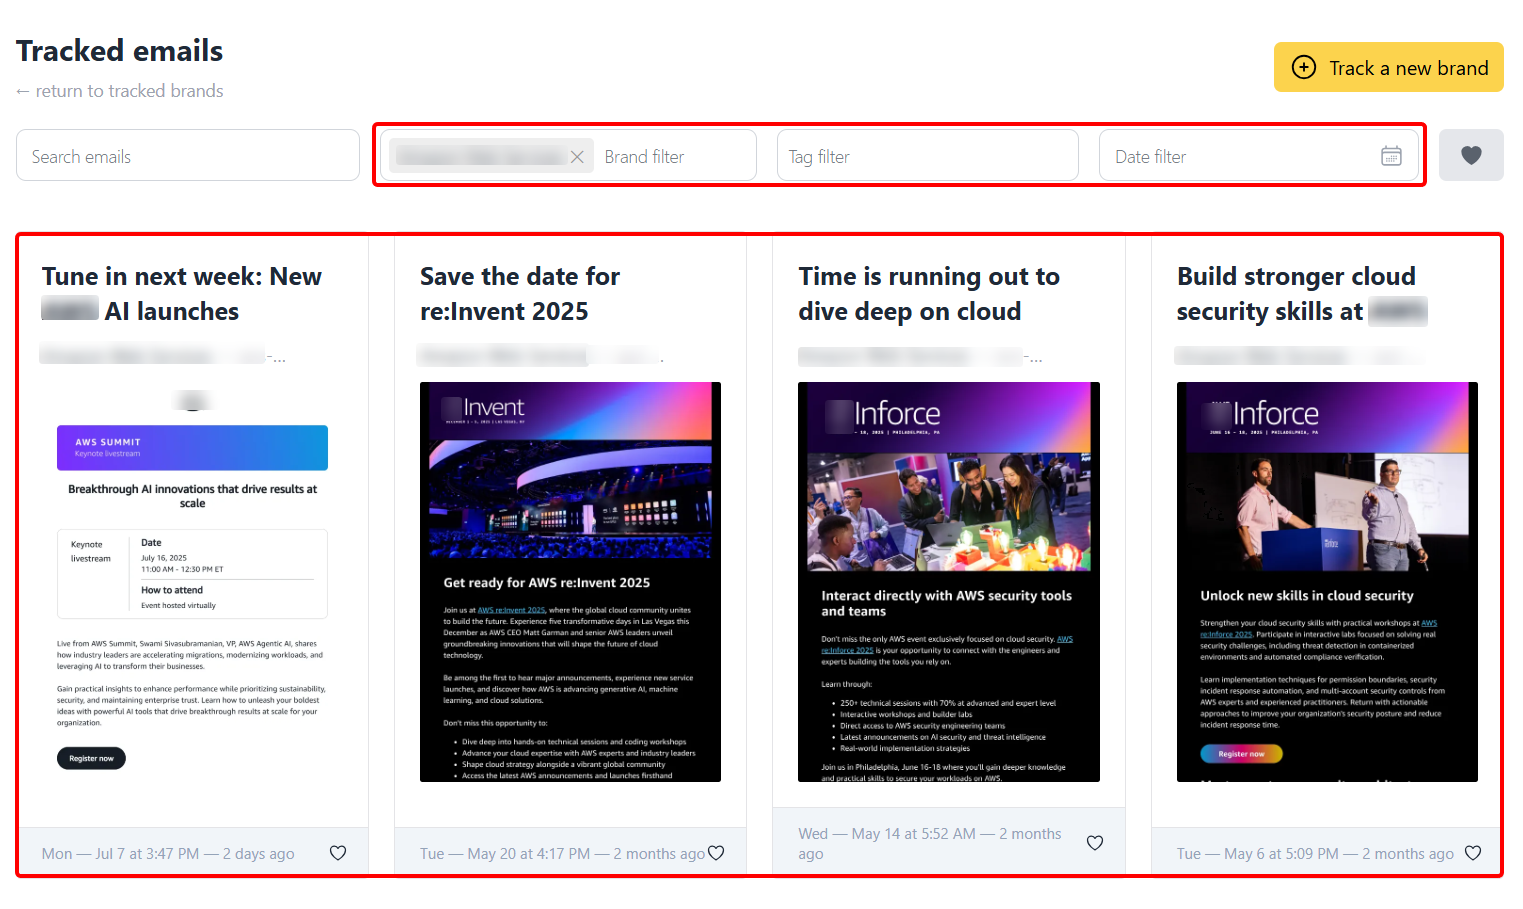Open 'Tune in next week: New AI launches' email
This screenshot has height=909, width=1523.
click(x=182, y=294)
